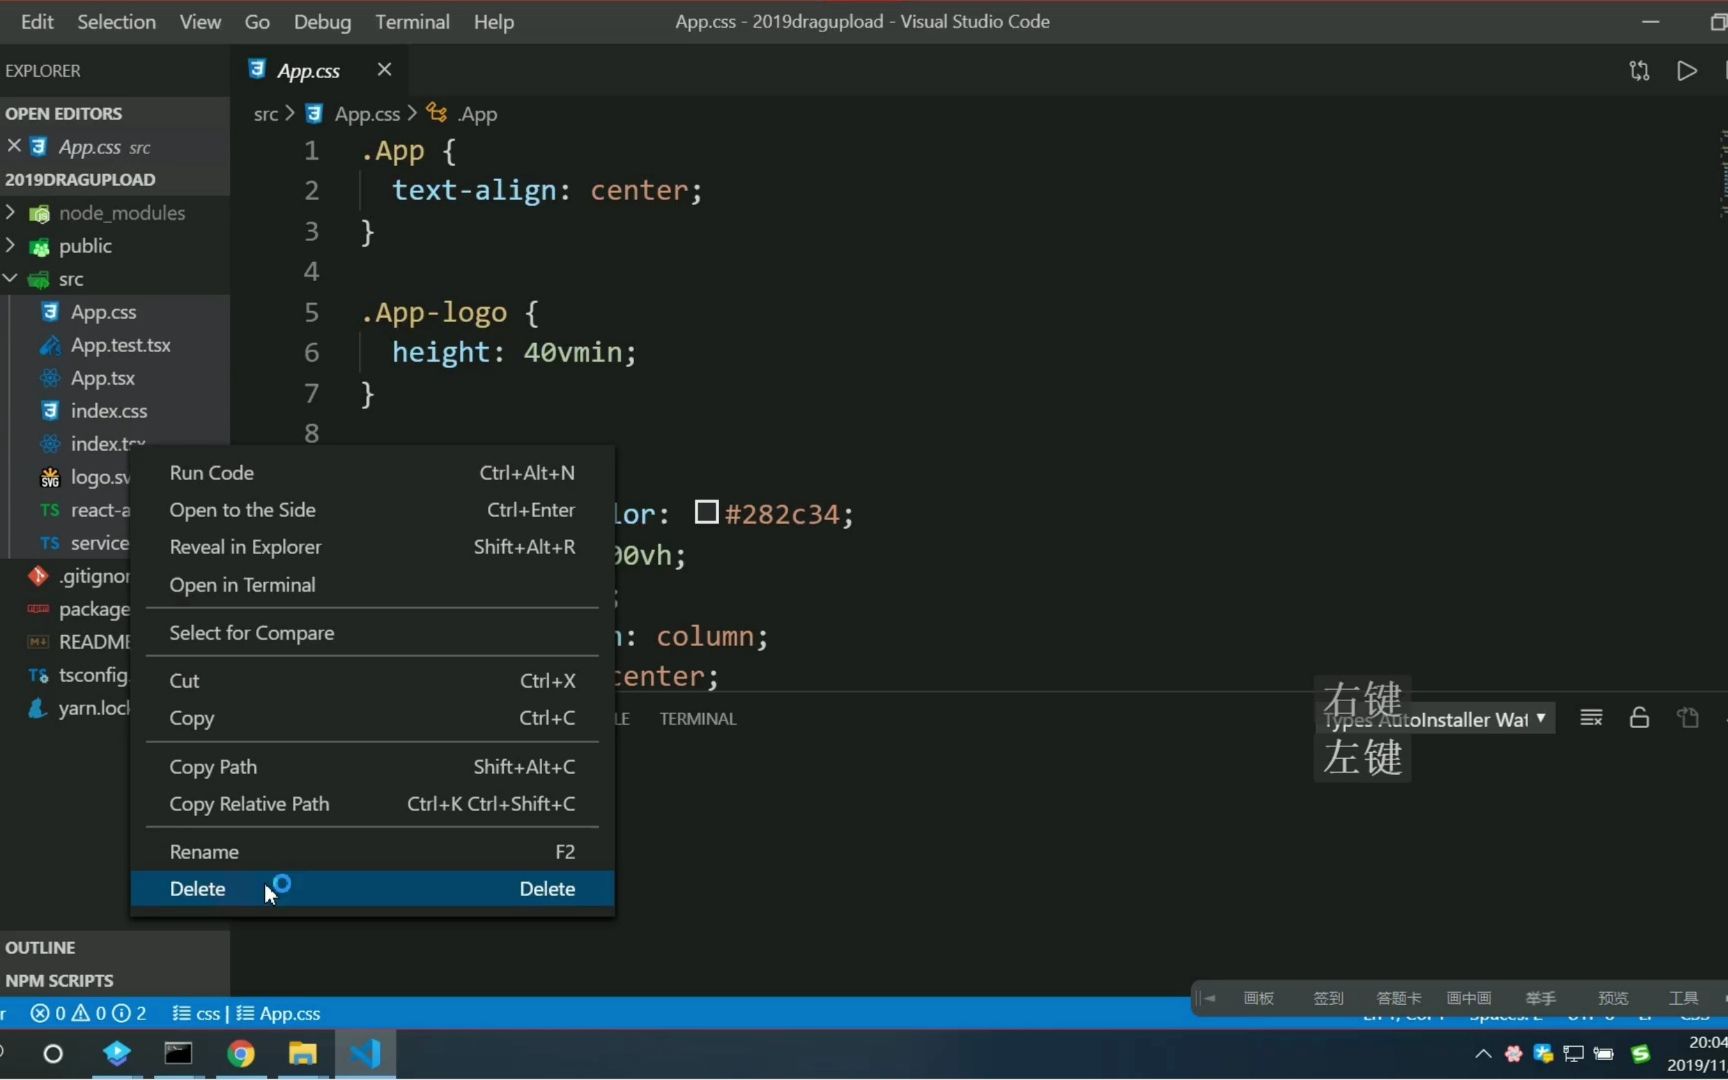Expand the public folder

10,245
